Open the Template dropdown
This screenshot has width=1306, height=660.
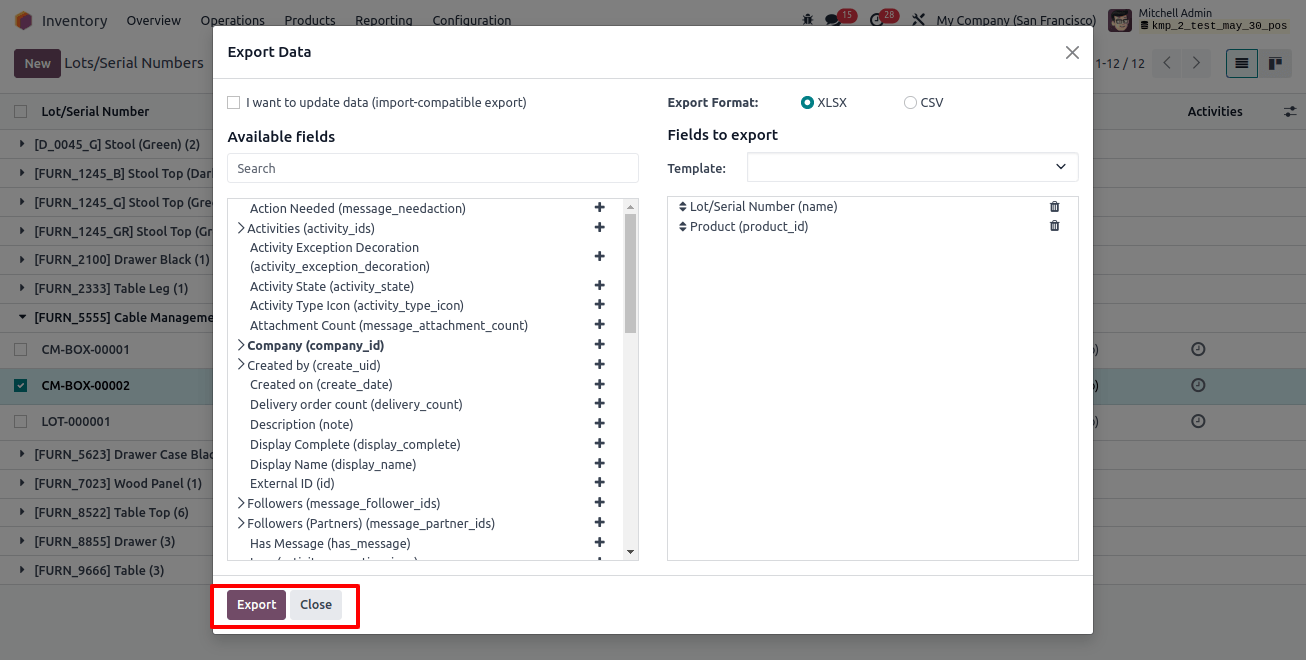912,167
